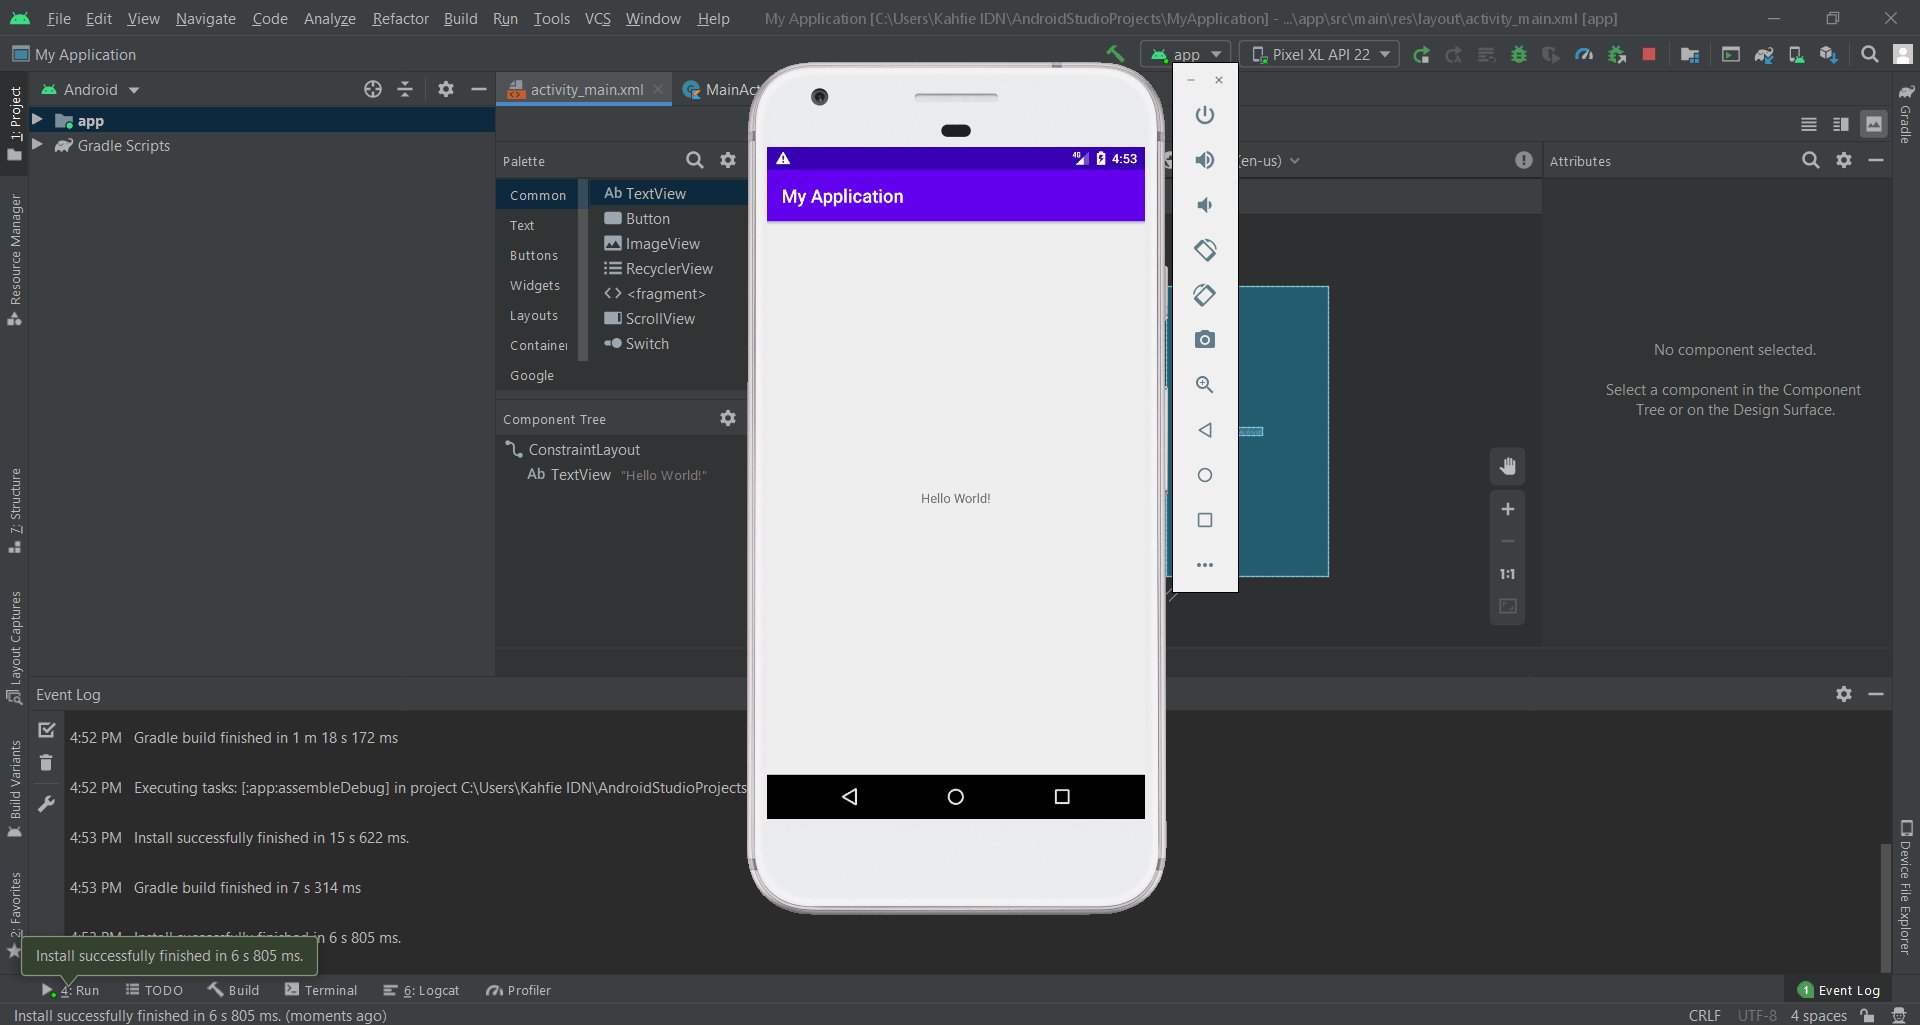
Task: Debug the app with the green bug icon
Action: (1519, 54)
